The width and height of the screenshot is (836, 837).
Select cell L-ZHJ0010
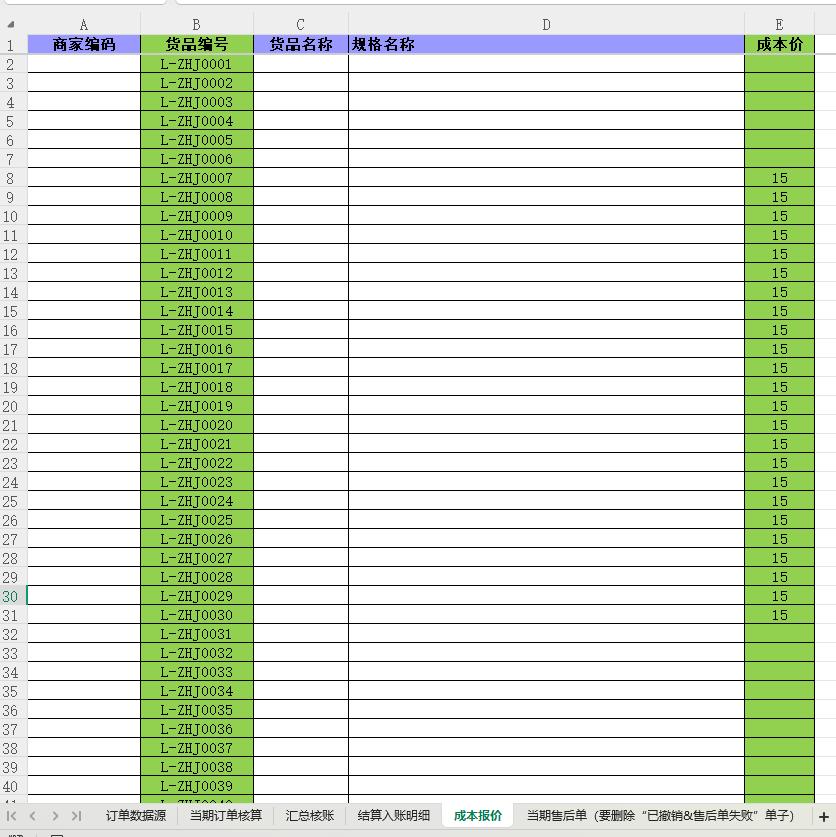click(x=197, y=235)
